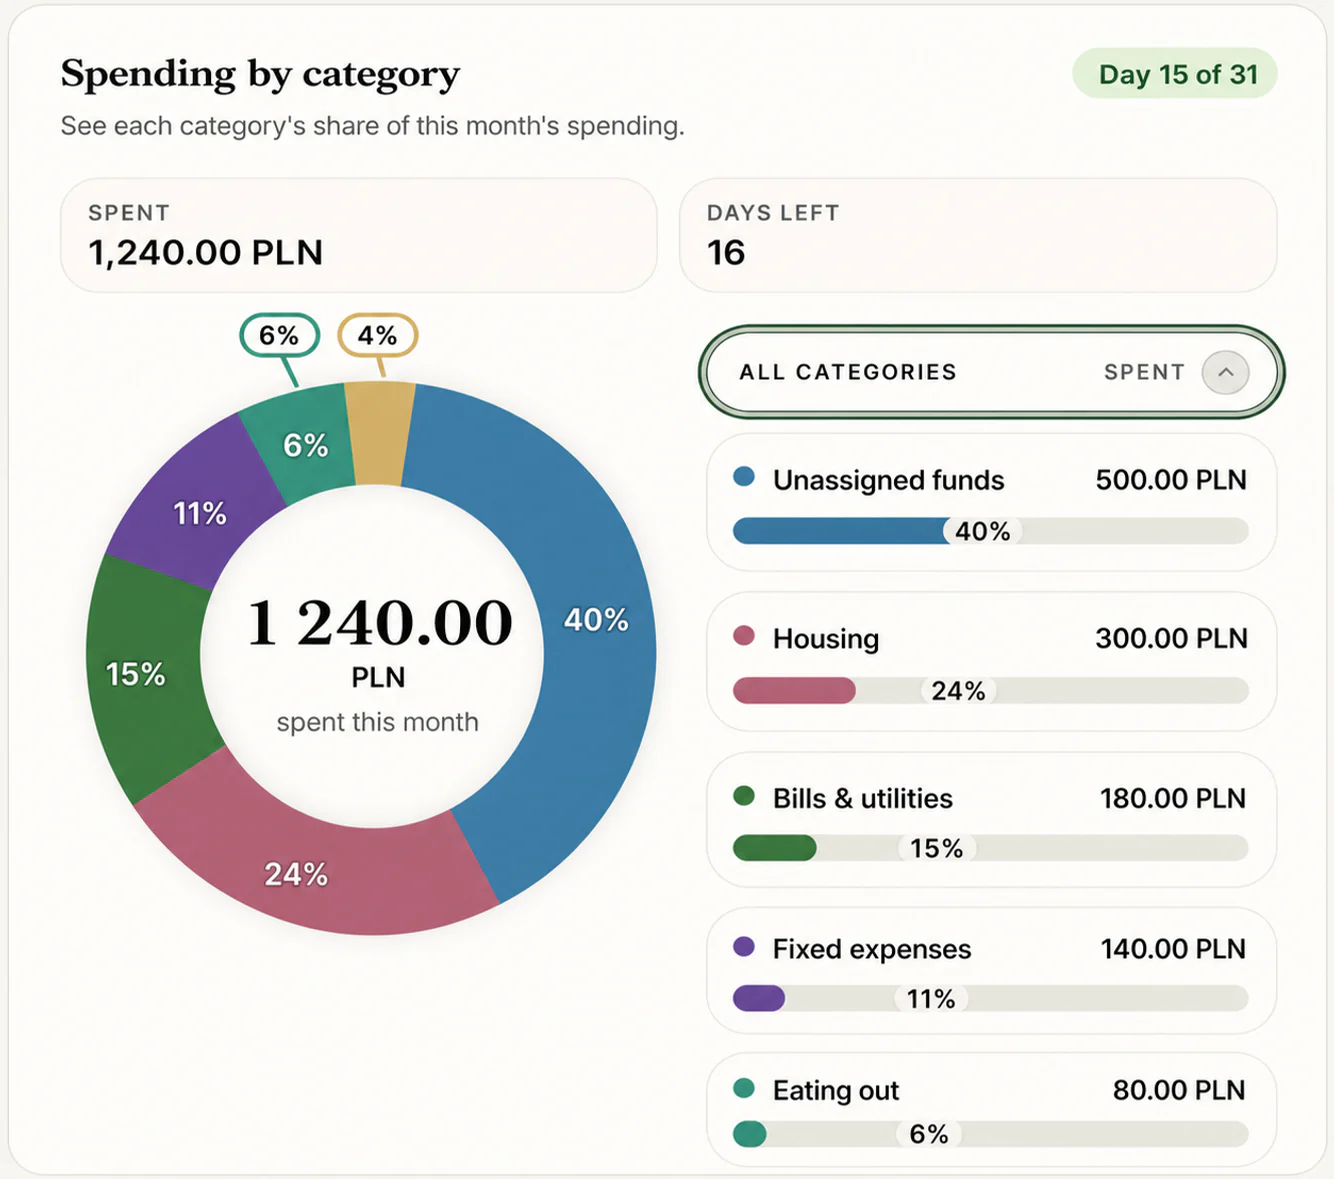The height and width of the screenshot is (1179, 1334).
Task: Click the yellow 4% callout bubble
Action: [x=377, y=335]
